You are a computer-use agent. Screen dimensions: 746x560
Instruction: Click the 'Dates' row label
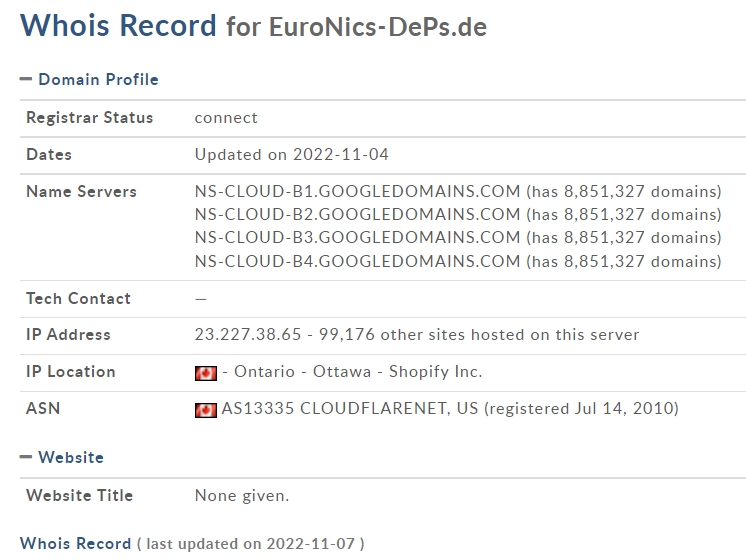tap(49, 155)
